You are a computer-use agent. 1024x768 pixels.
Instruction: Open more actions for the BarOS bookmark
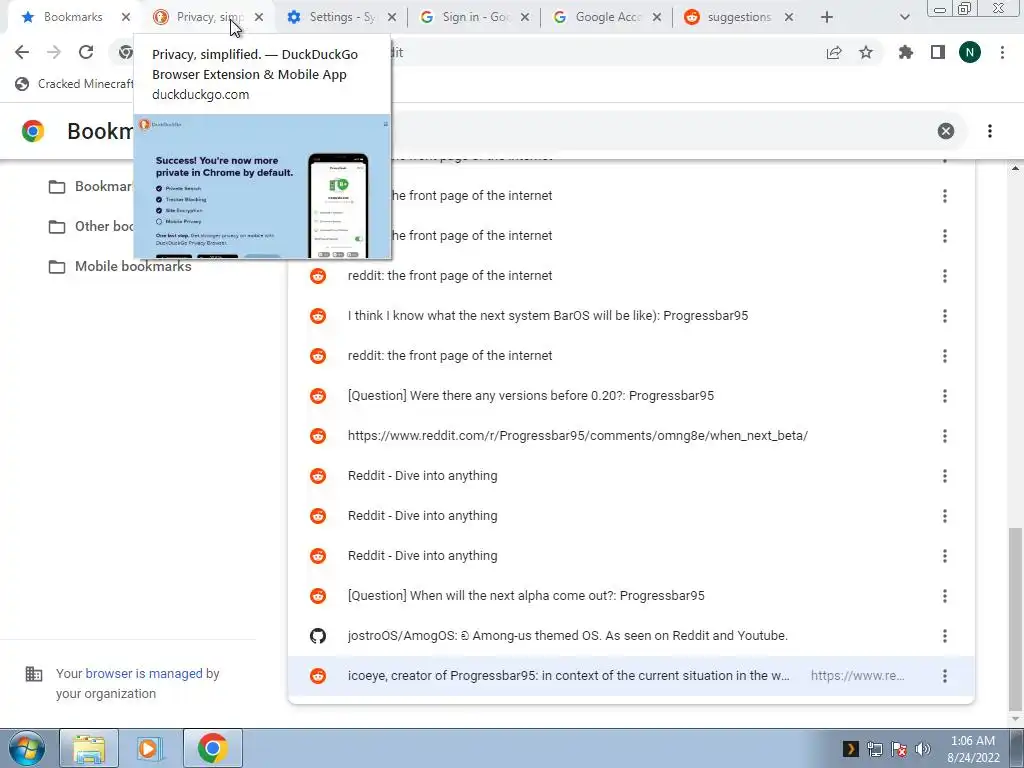pos(944,316)
